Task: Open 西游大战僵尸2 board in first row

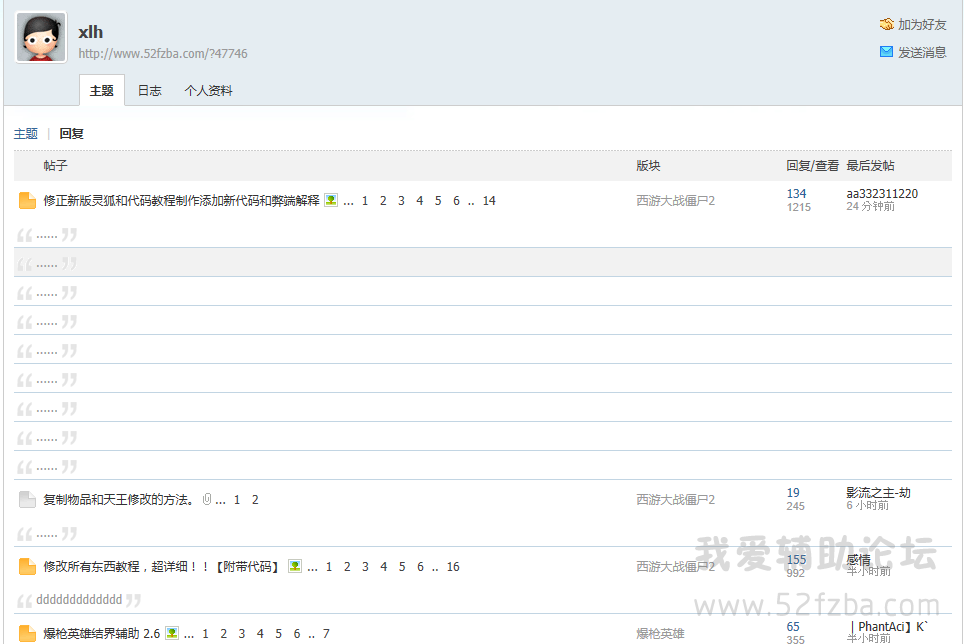Action: pos(676,200)
